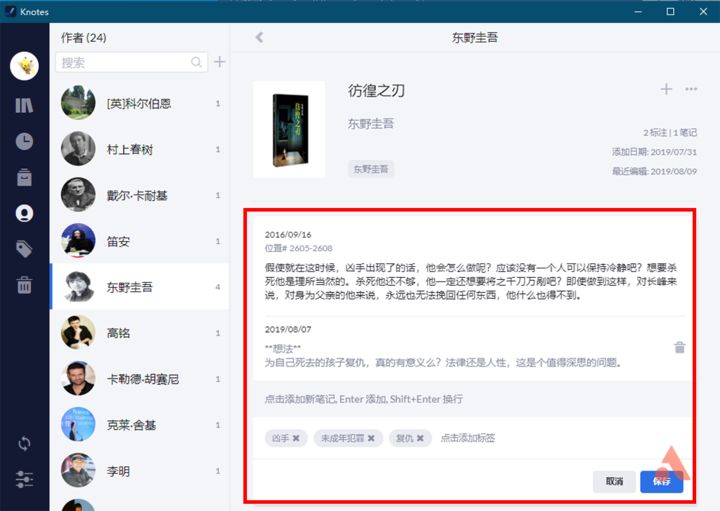The width and height of the screenshot is (720, 511).
Task: Click 村上春树 avatar photo
Action: [x=78, y=149]
